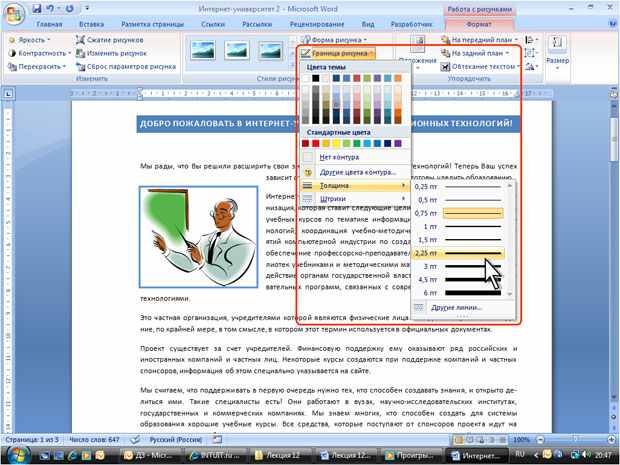Viewport: 620px width, 465px height.
Task: Open the Форма рисунка picture shape dropdown
Action: pyautogui.click(x=334, y=40)
